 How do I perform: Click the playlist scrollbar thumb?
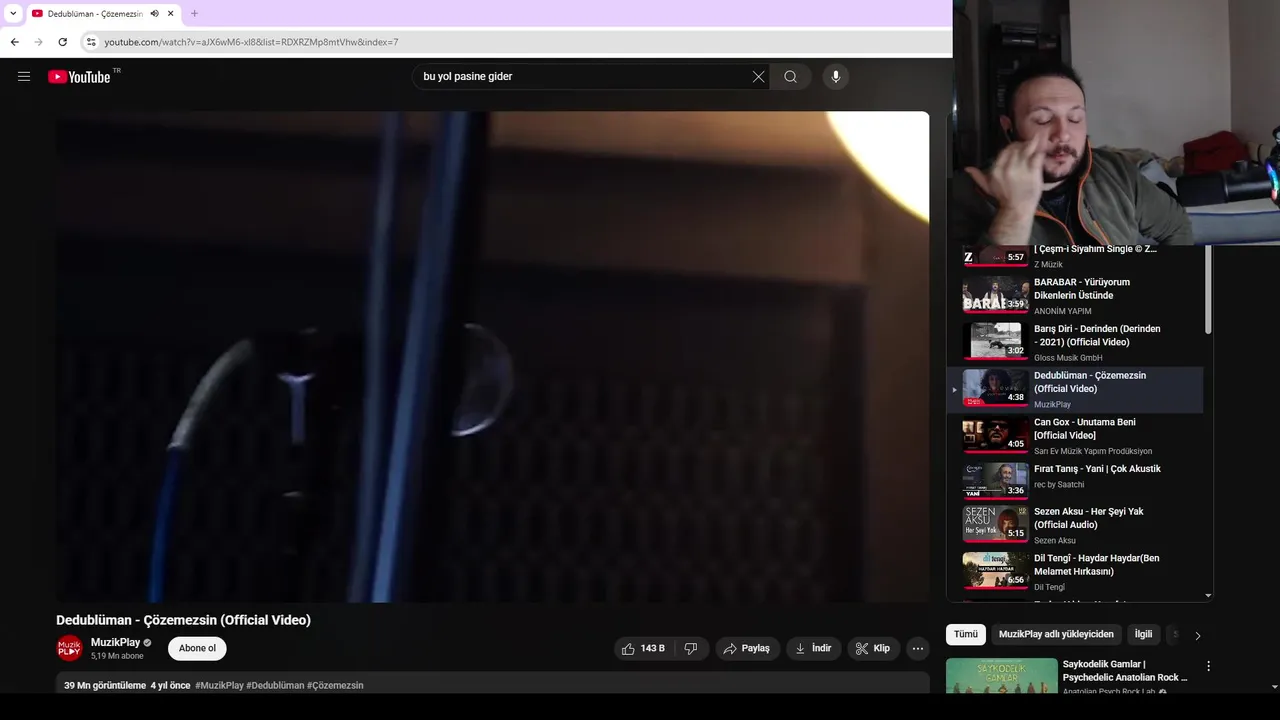click(1208, 290)
